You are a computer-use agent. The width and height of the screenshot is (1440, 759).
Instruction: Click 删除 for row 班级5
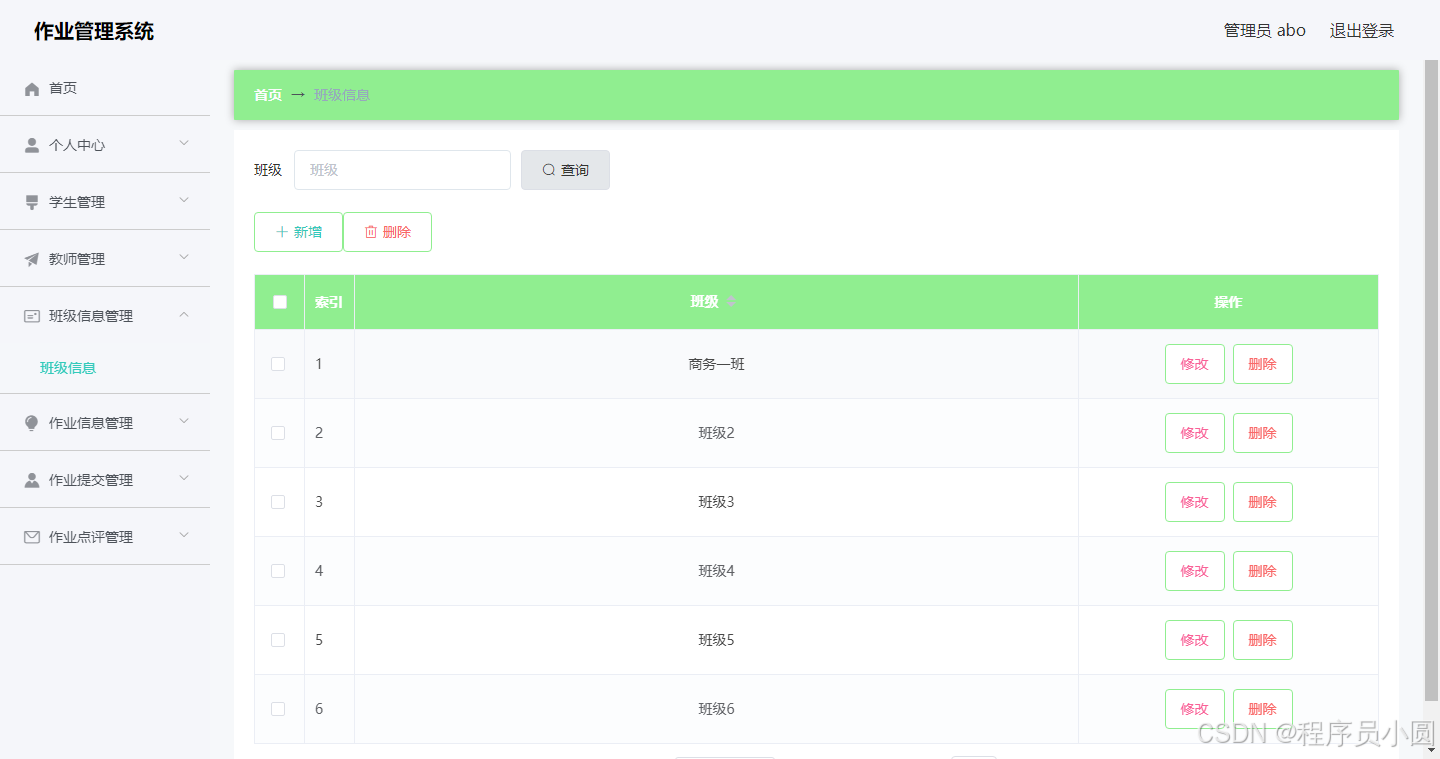(x=1263, y=640)
